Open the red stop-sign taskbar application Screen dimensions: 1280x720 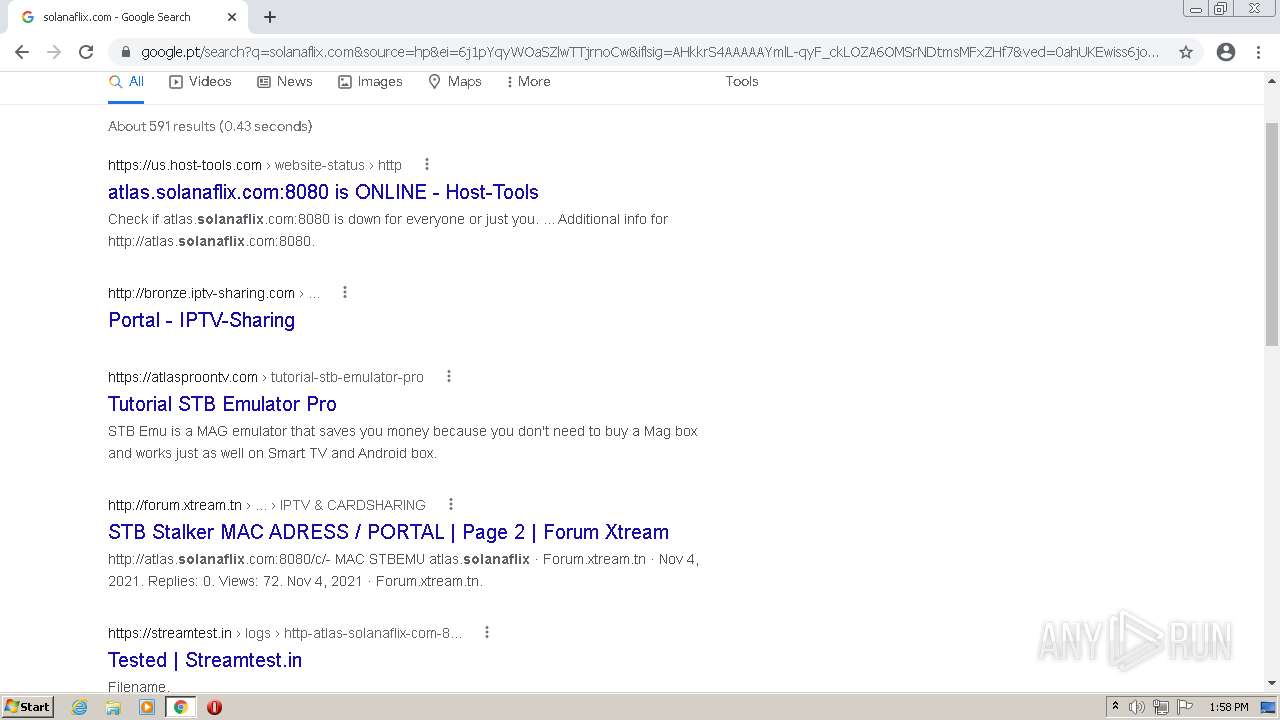point(214,707)
